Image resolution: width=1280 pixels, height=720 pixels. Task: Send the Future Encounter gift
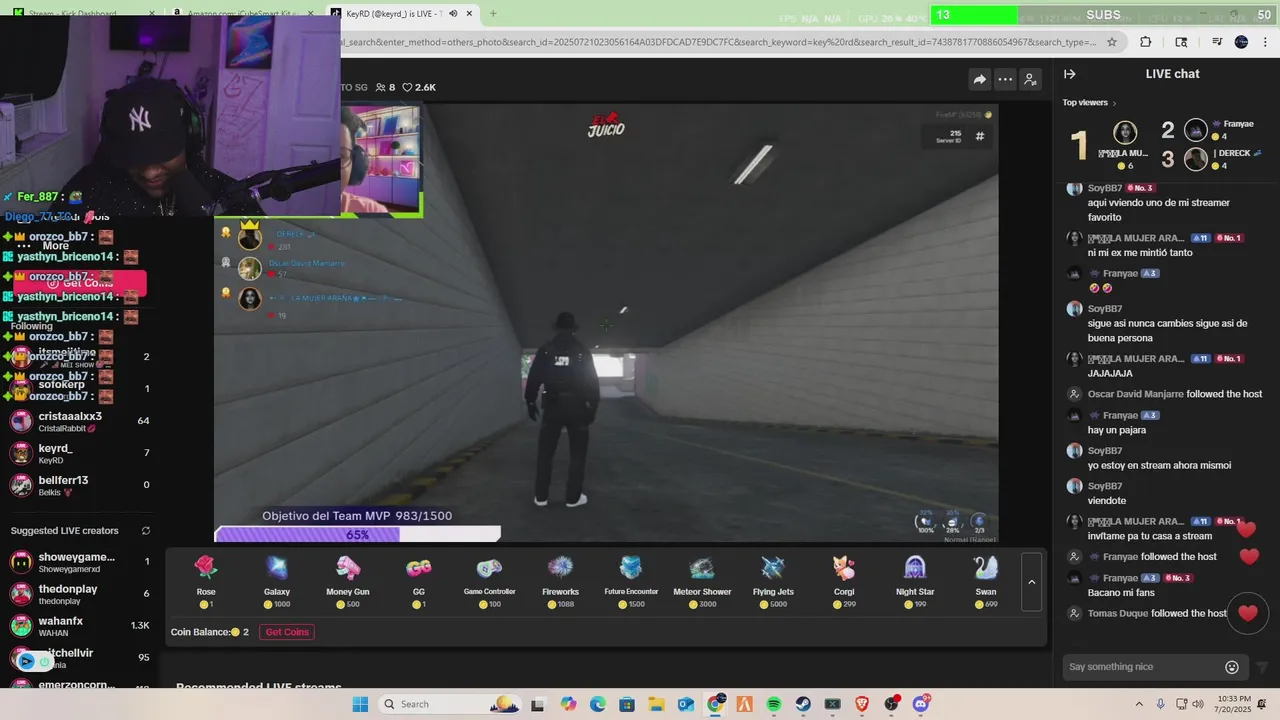631,581
